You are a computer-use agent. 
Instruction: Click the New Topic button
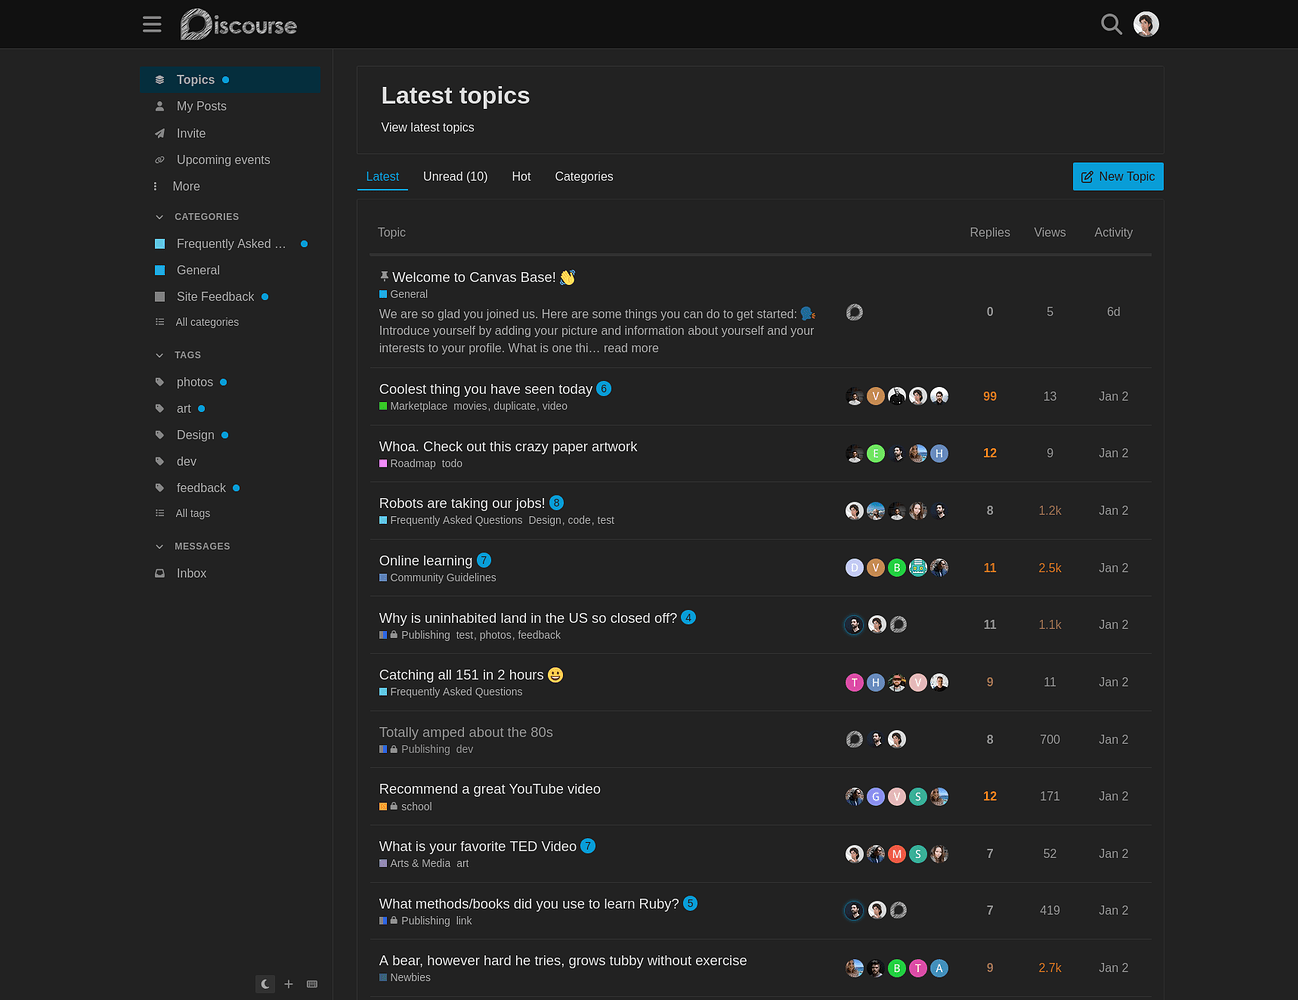click(x=1117, y=176)
